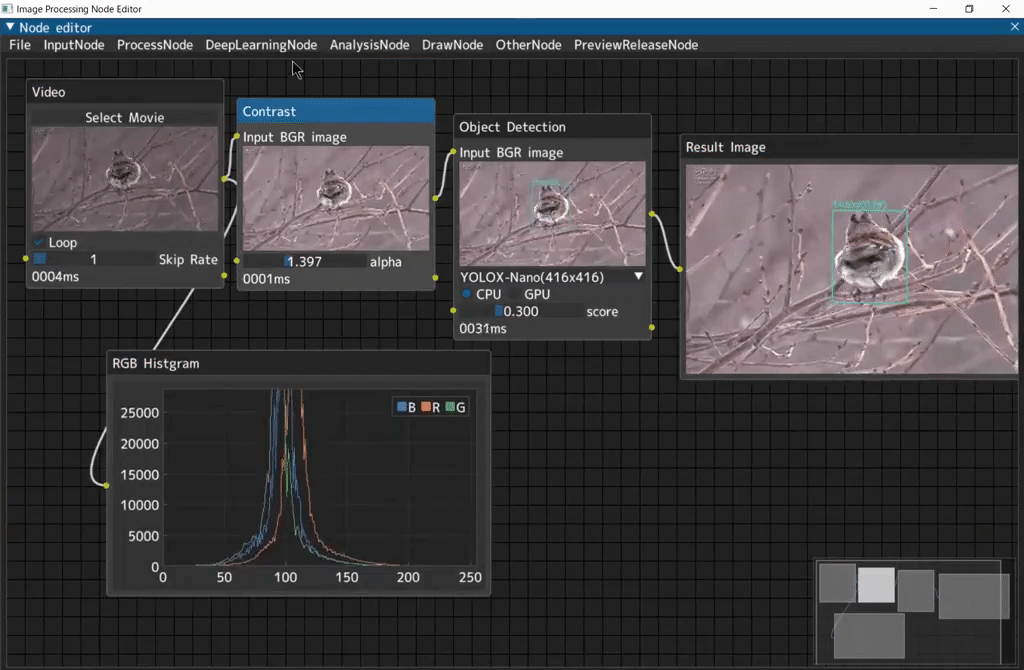
Task: Click the Result Image node's input pin
Action: [x=680, y=269]
